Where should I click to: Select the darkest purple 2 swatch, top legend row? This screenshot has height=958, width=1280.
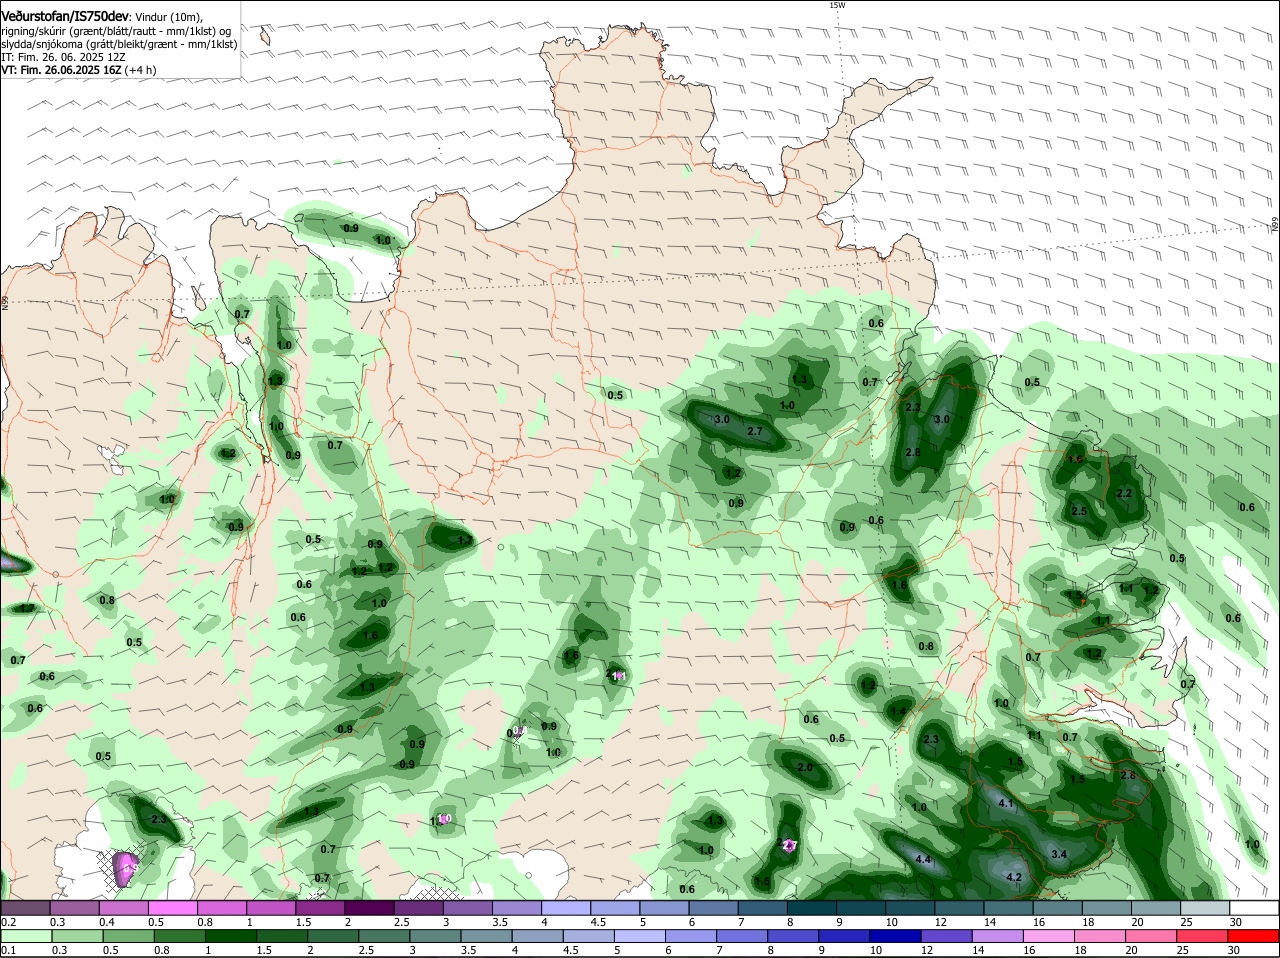[x=368, y=908]
